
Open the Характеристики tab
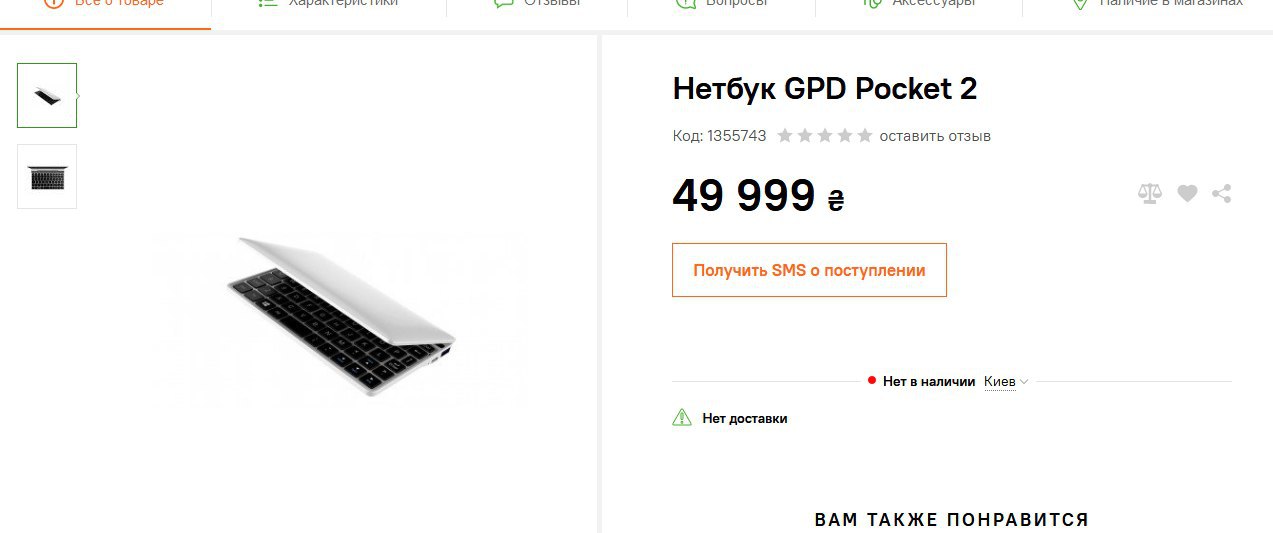(x=329, y=4)
